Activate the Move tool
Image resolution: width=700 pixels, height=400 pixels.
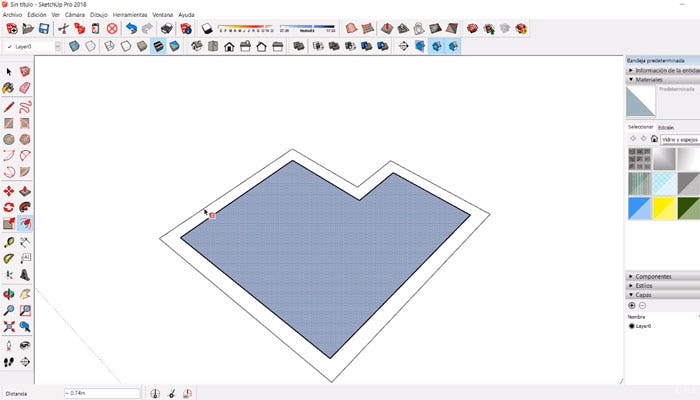point(9,191)
